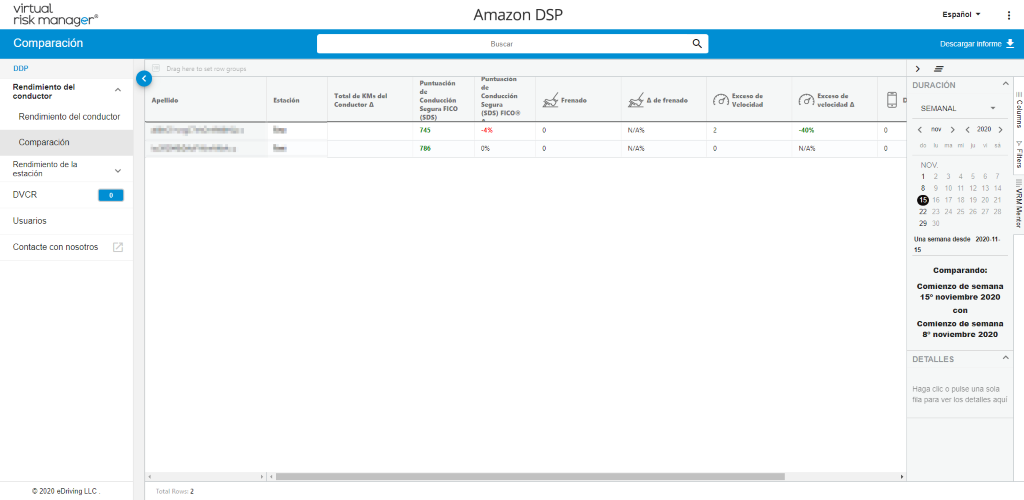
Task: Click Descargar informe download button
Action: point(977,44)
